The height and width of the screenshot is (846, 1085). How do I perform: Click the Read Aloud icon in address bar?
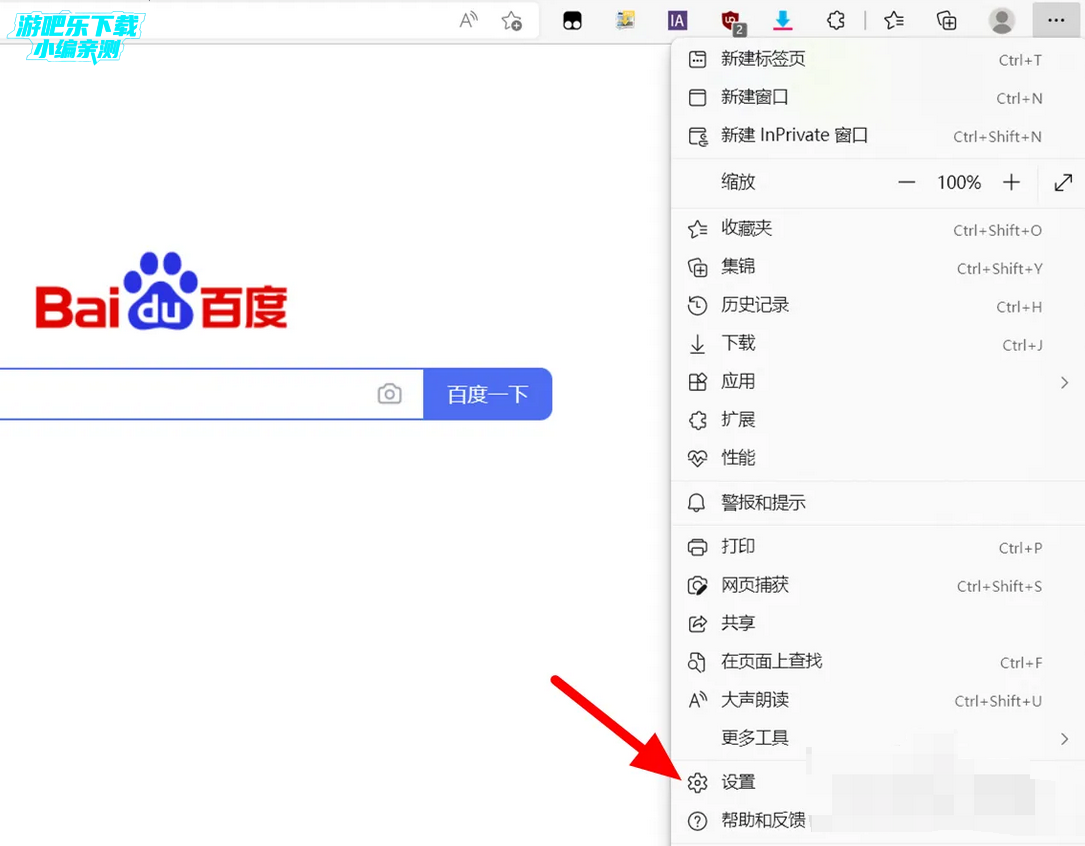point(468,20)
